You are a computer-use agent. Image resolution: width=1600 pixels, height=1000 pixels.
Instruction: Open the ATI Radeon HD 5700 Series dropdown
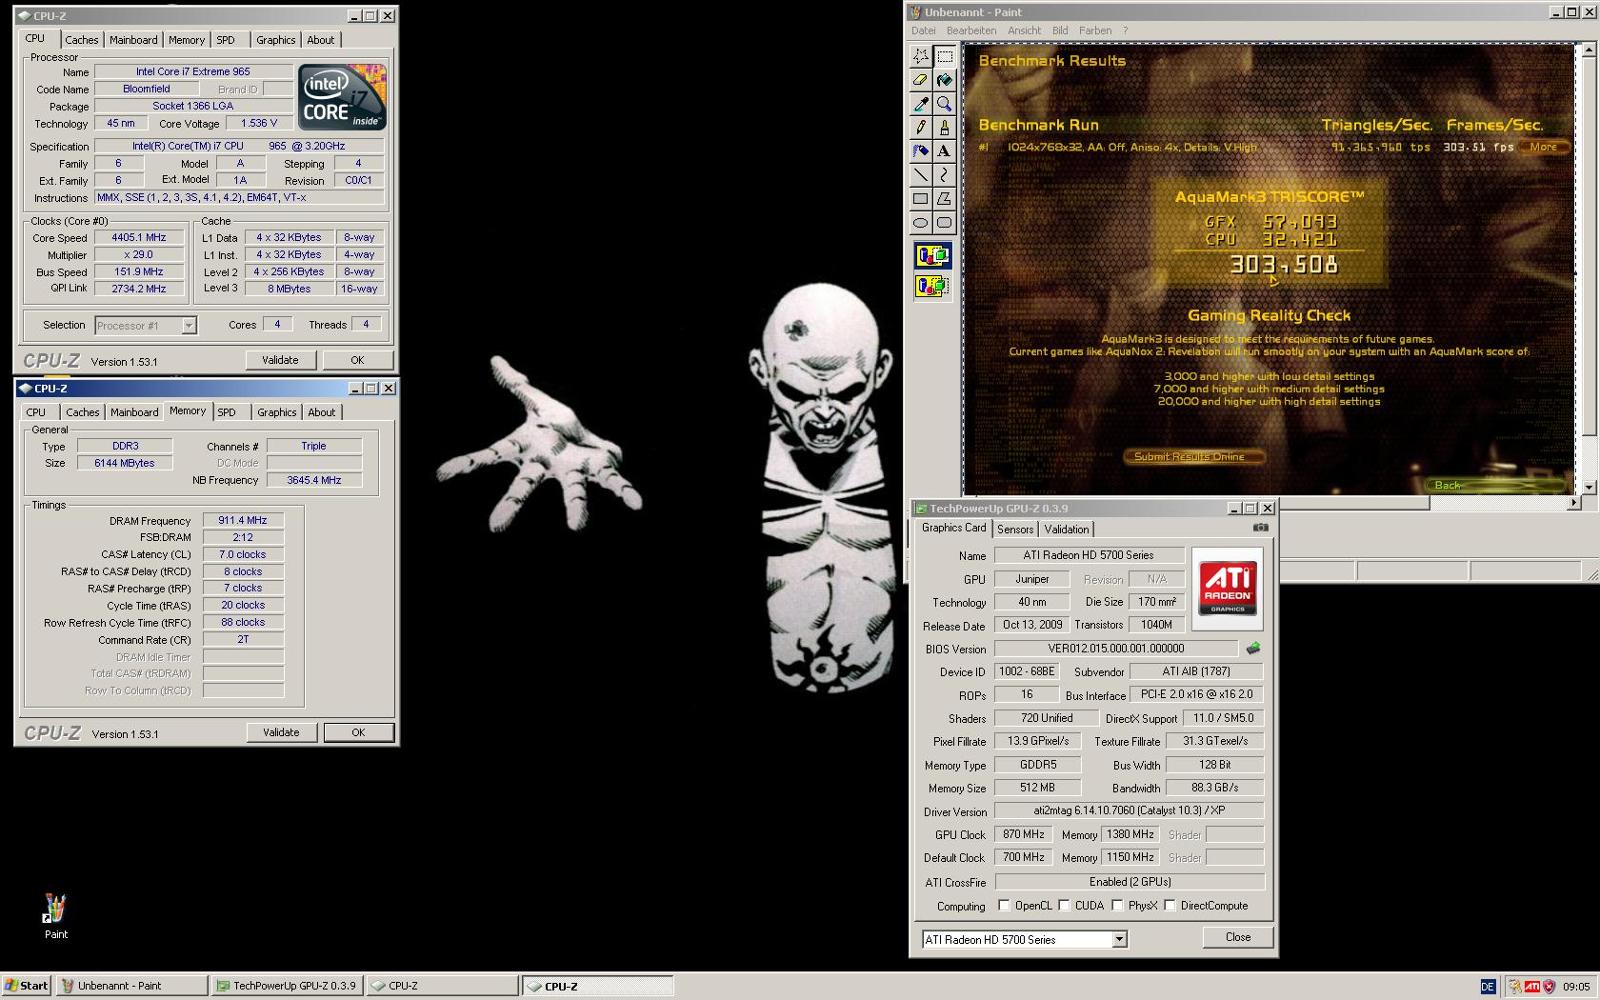click(x=1025, y=939)
